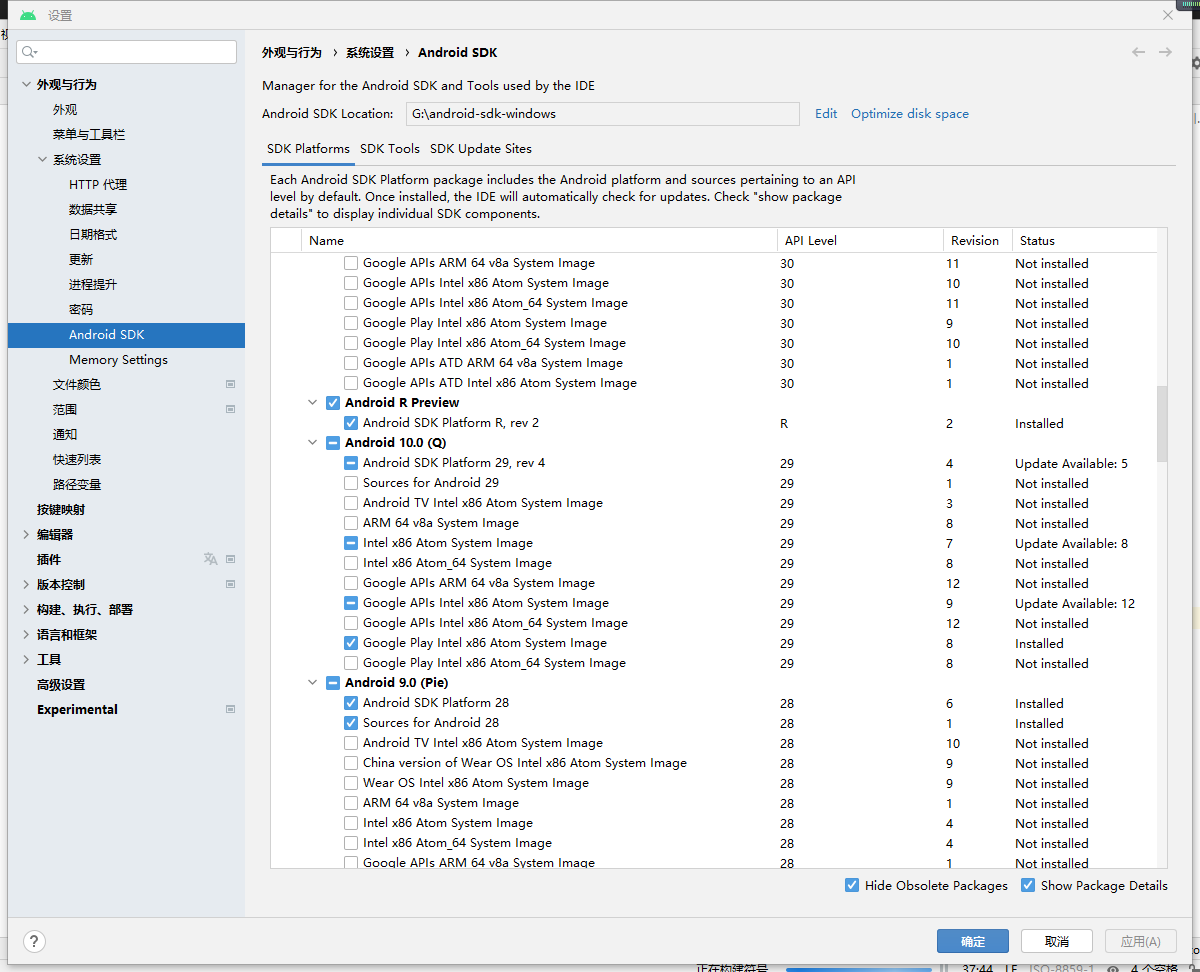This screenshot has height=972, width=1200.
Task: Click the forward navigation arrow in the header
Action: pyautogui.click(x=1166, y=52)
